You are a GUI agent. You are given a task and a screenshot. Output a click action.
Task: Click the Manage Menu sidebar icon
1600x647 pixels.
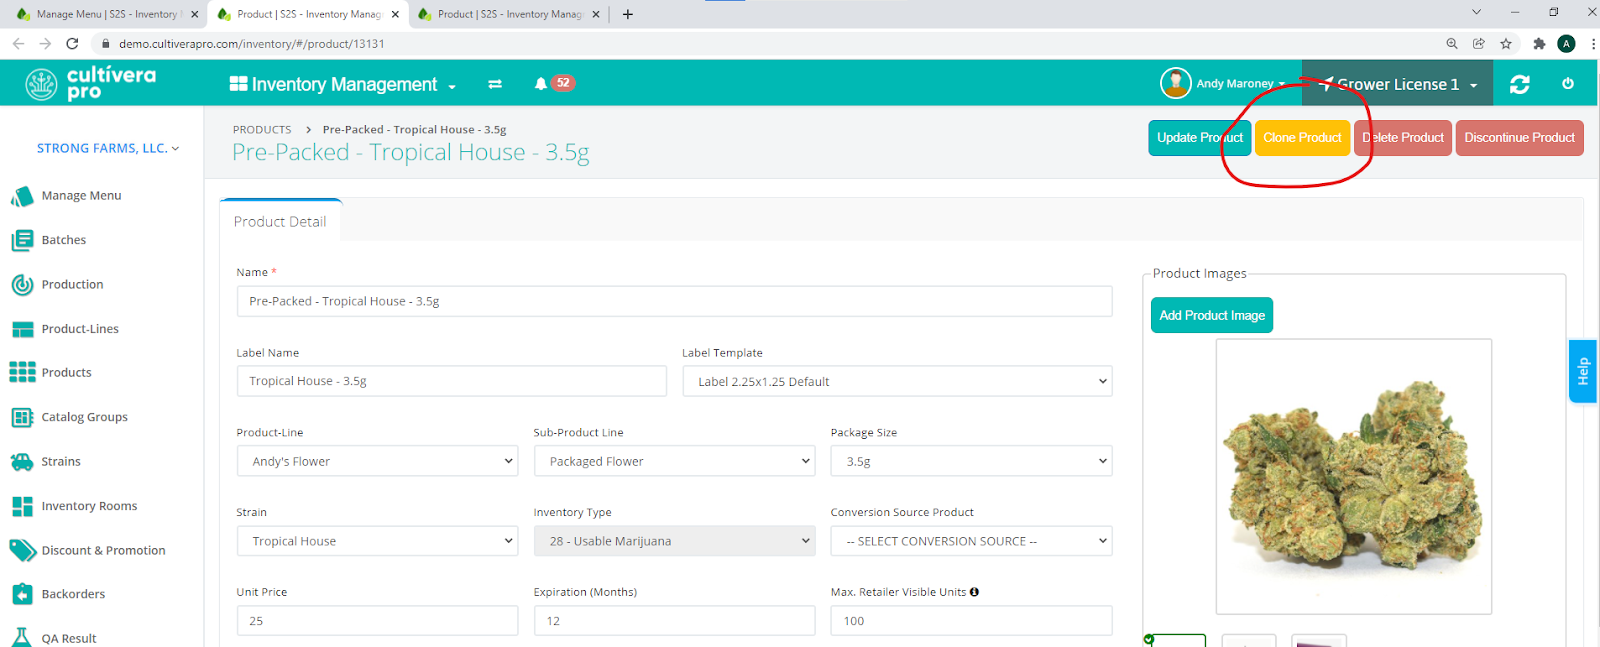(22, 196)
